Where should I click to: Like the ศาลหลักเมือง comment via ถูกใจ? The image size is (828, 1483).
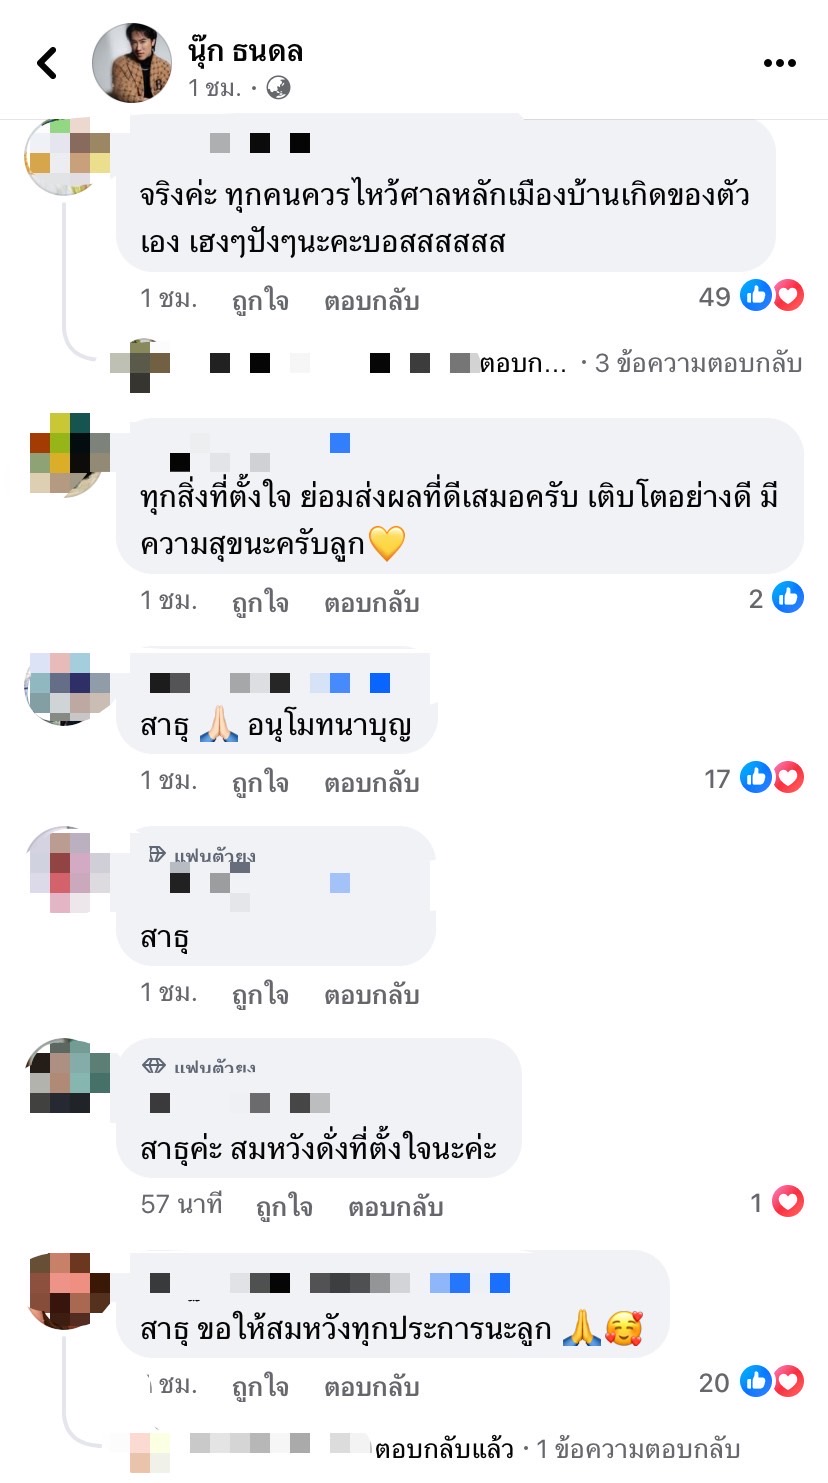point(260,300)
